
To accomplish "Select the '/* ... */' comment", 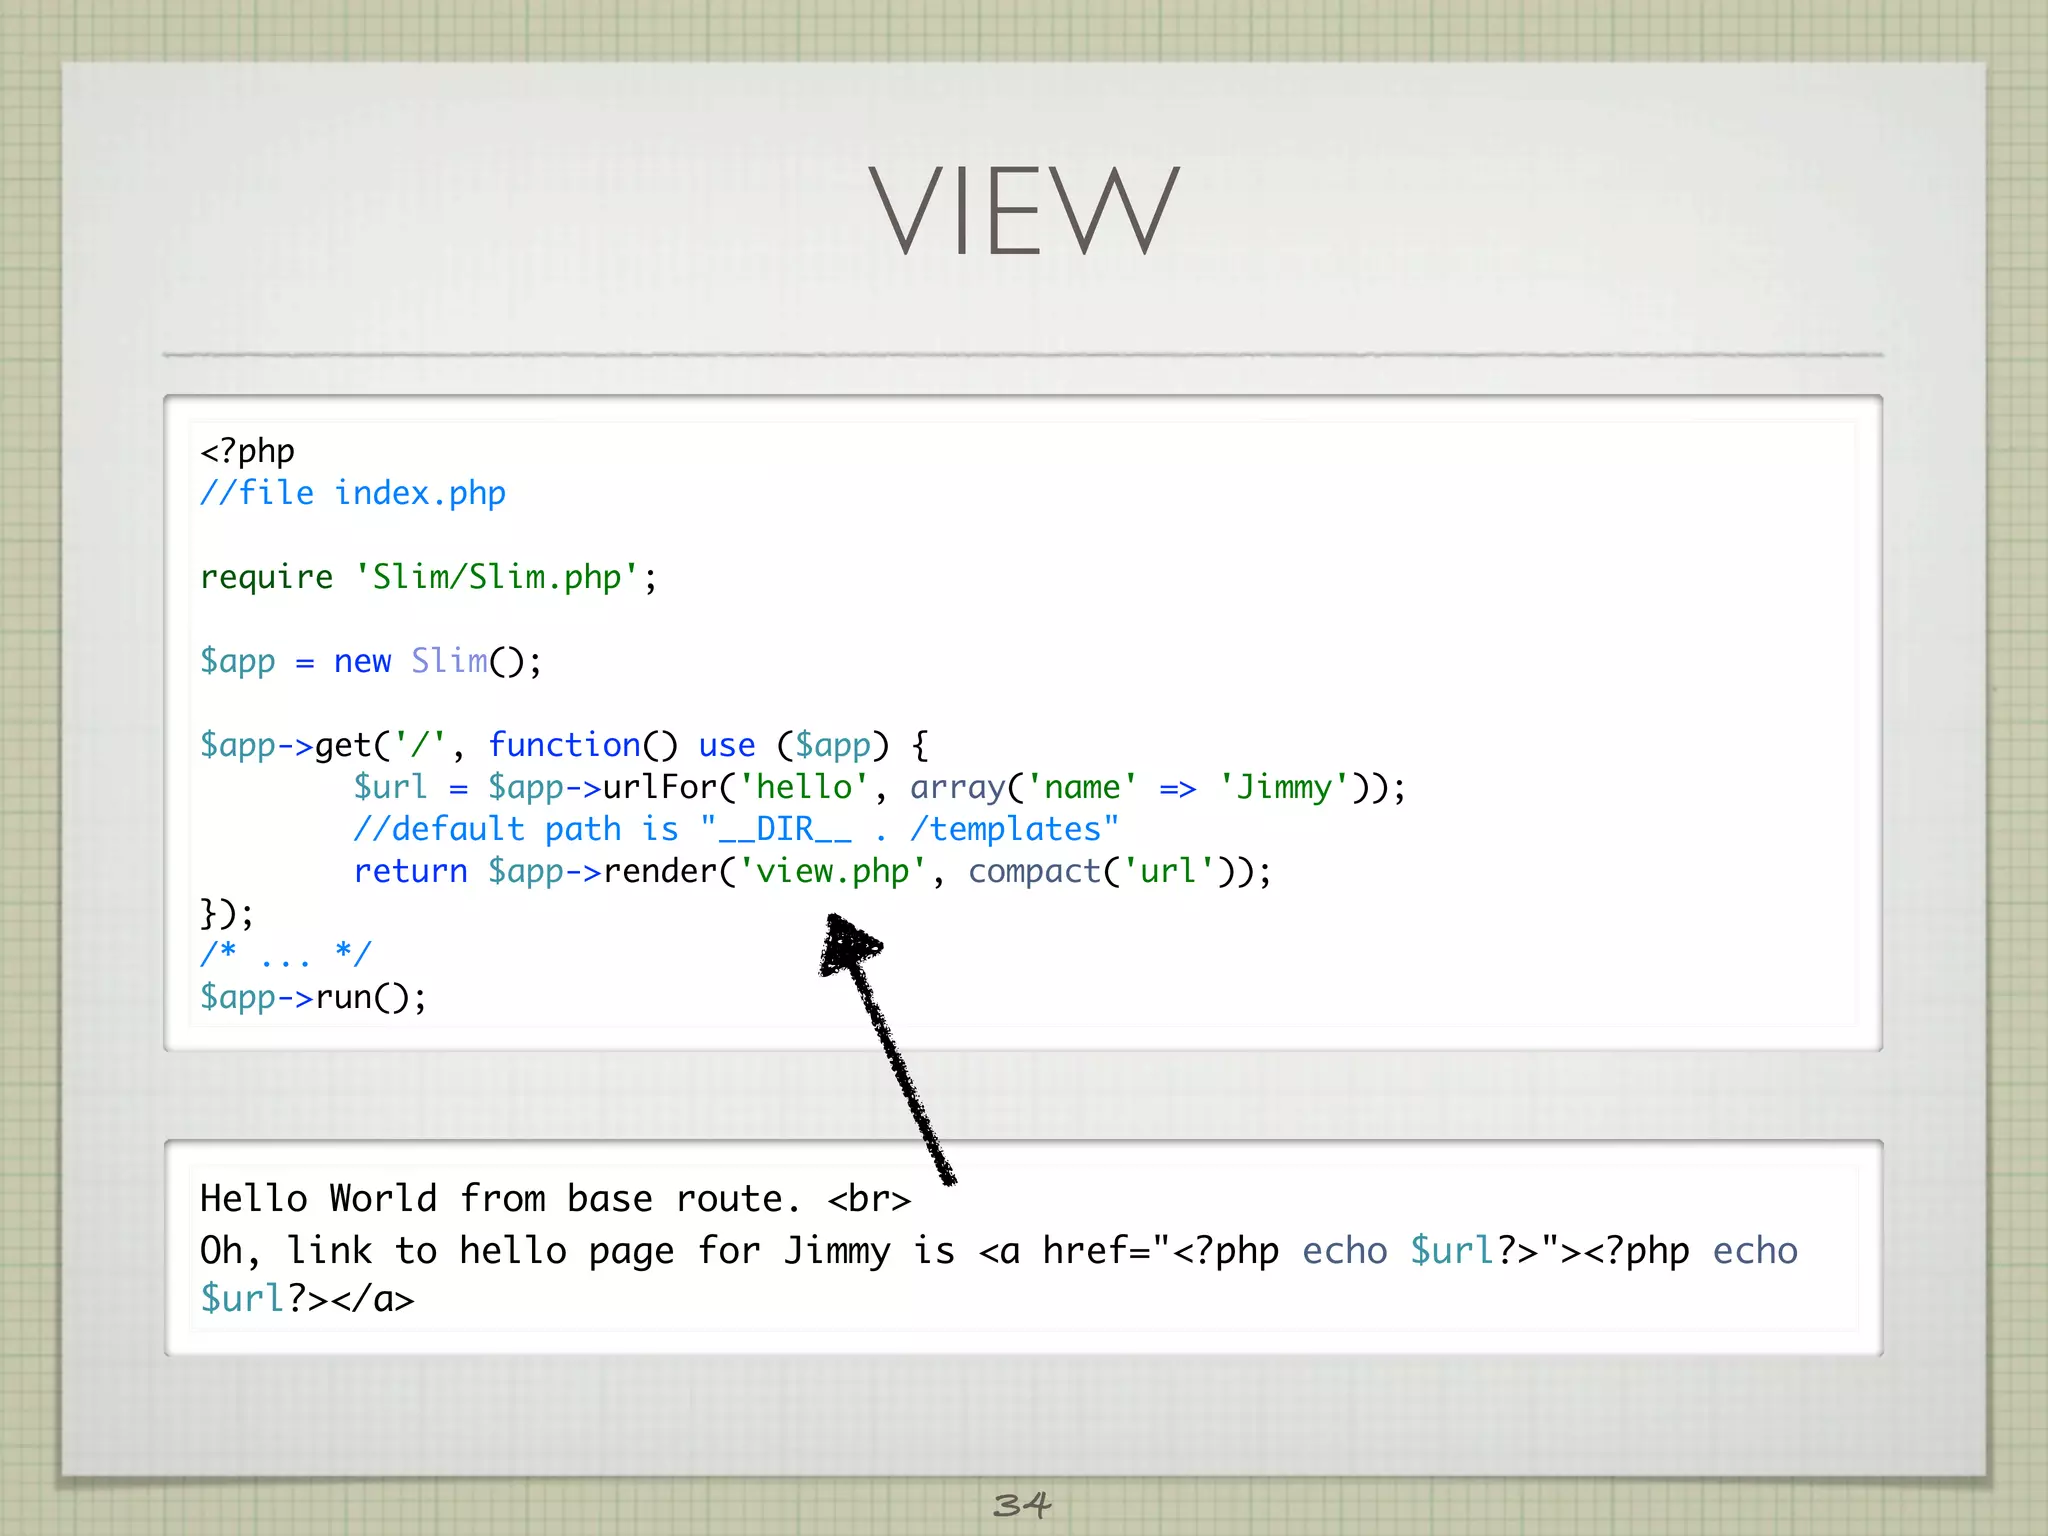I will point(286,954).
